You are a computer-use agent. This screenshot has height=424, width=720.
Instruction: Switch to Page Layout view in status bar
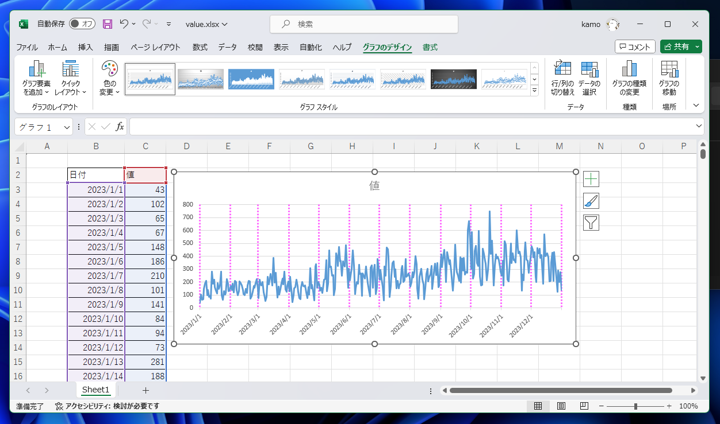point(560,407)
